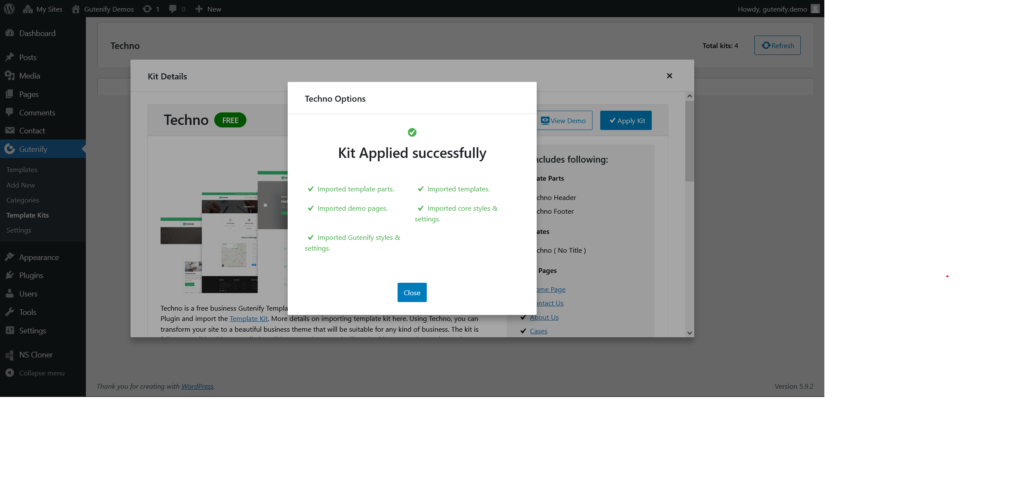Open Categories under Gutenify

point(23,200)
